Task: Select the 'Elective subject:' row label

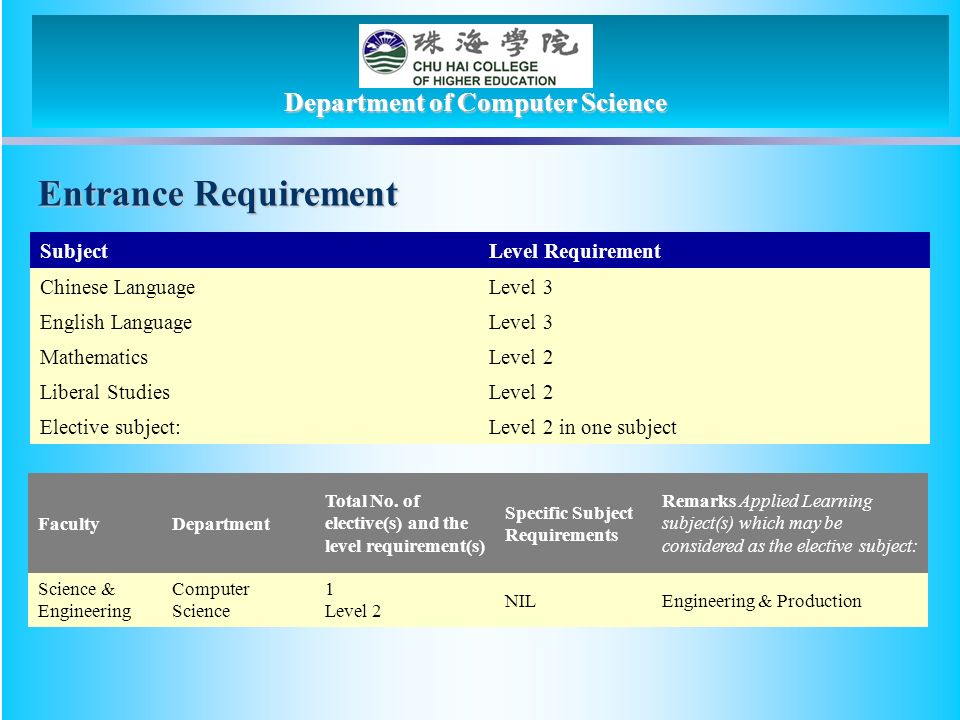Action: click(110, 427)
